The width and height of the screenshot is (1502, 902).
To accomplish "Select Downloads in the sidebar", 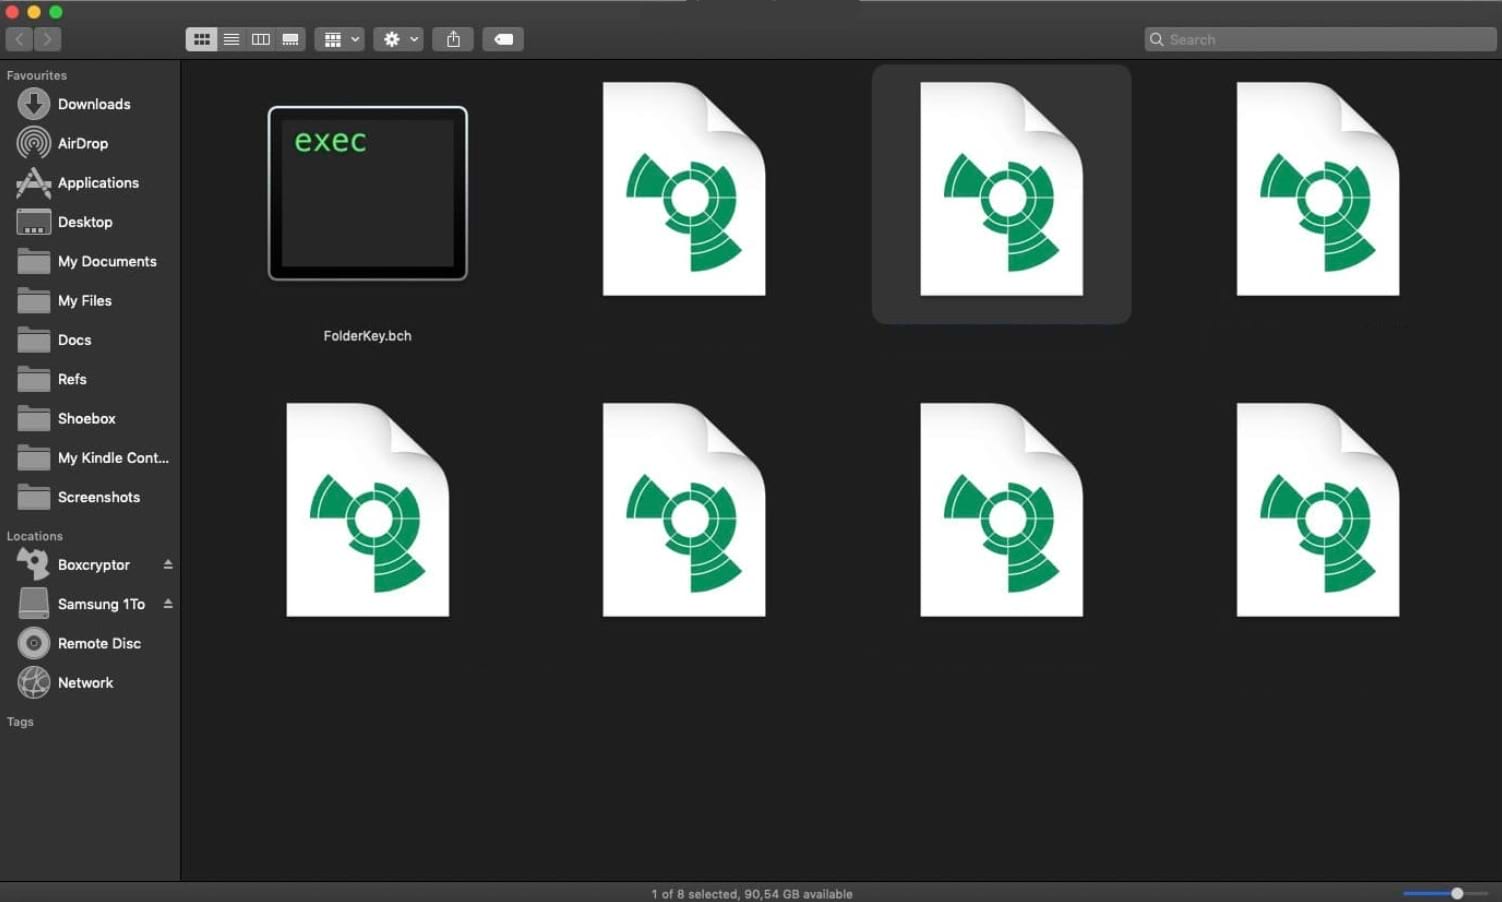I will 93,104.
